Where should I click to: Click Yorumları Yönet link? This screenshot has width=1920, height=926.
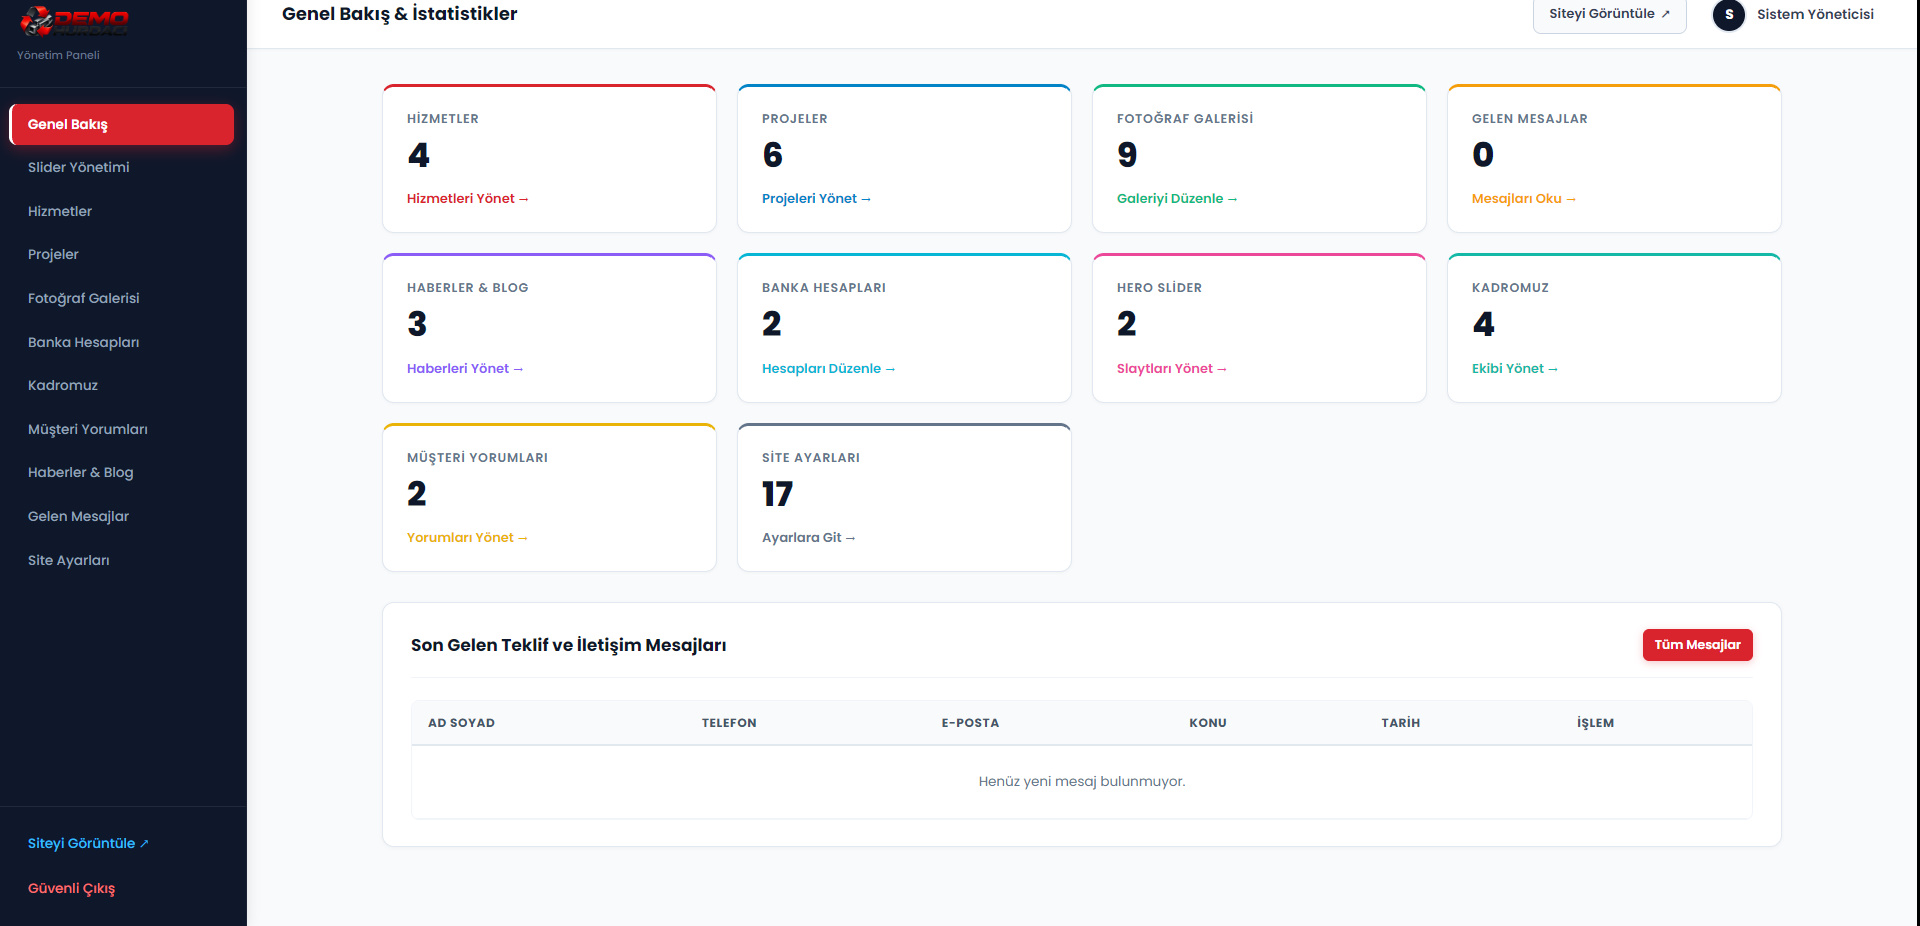tap(467, 537)
